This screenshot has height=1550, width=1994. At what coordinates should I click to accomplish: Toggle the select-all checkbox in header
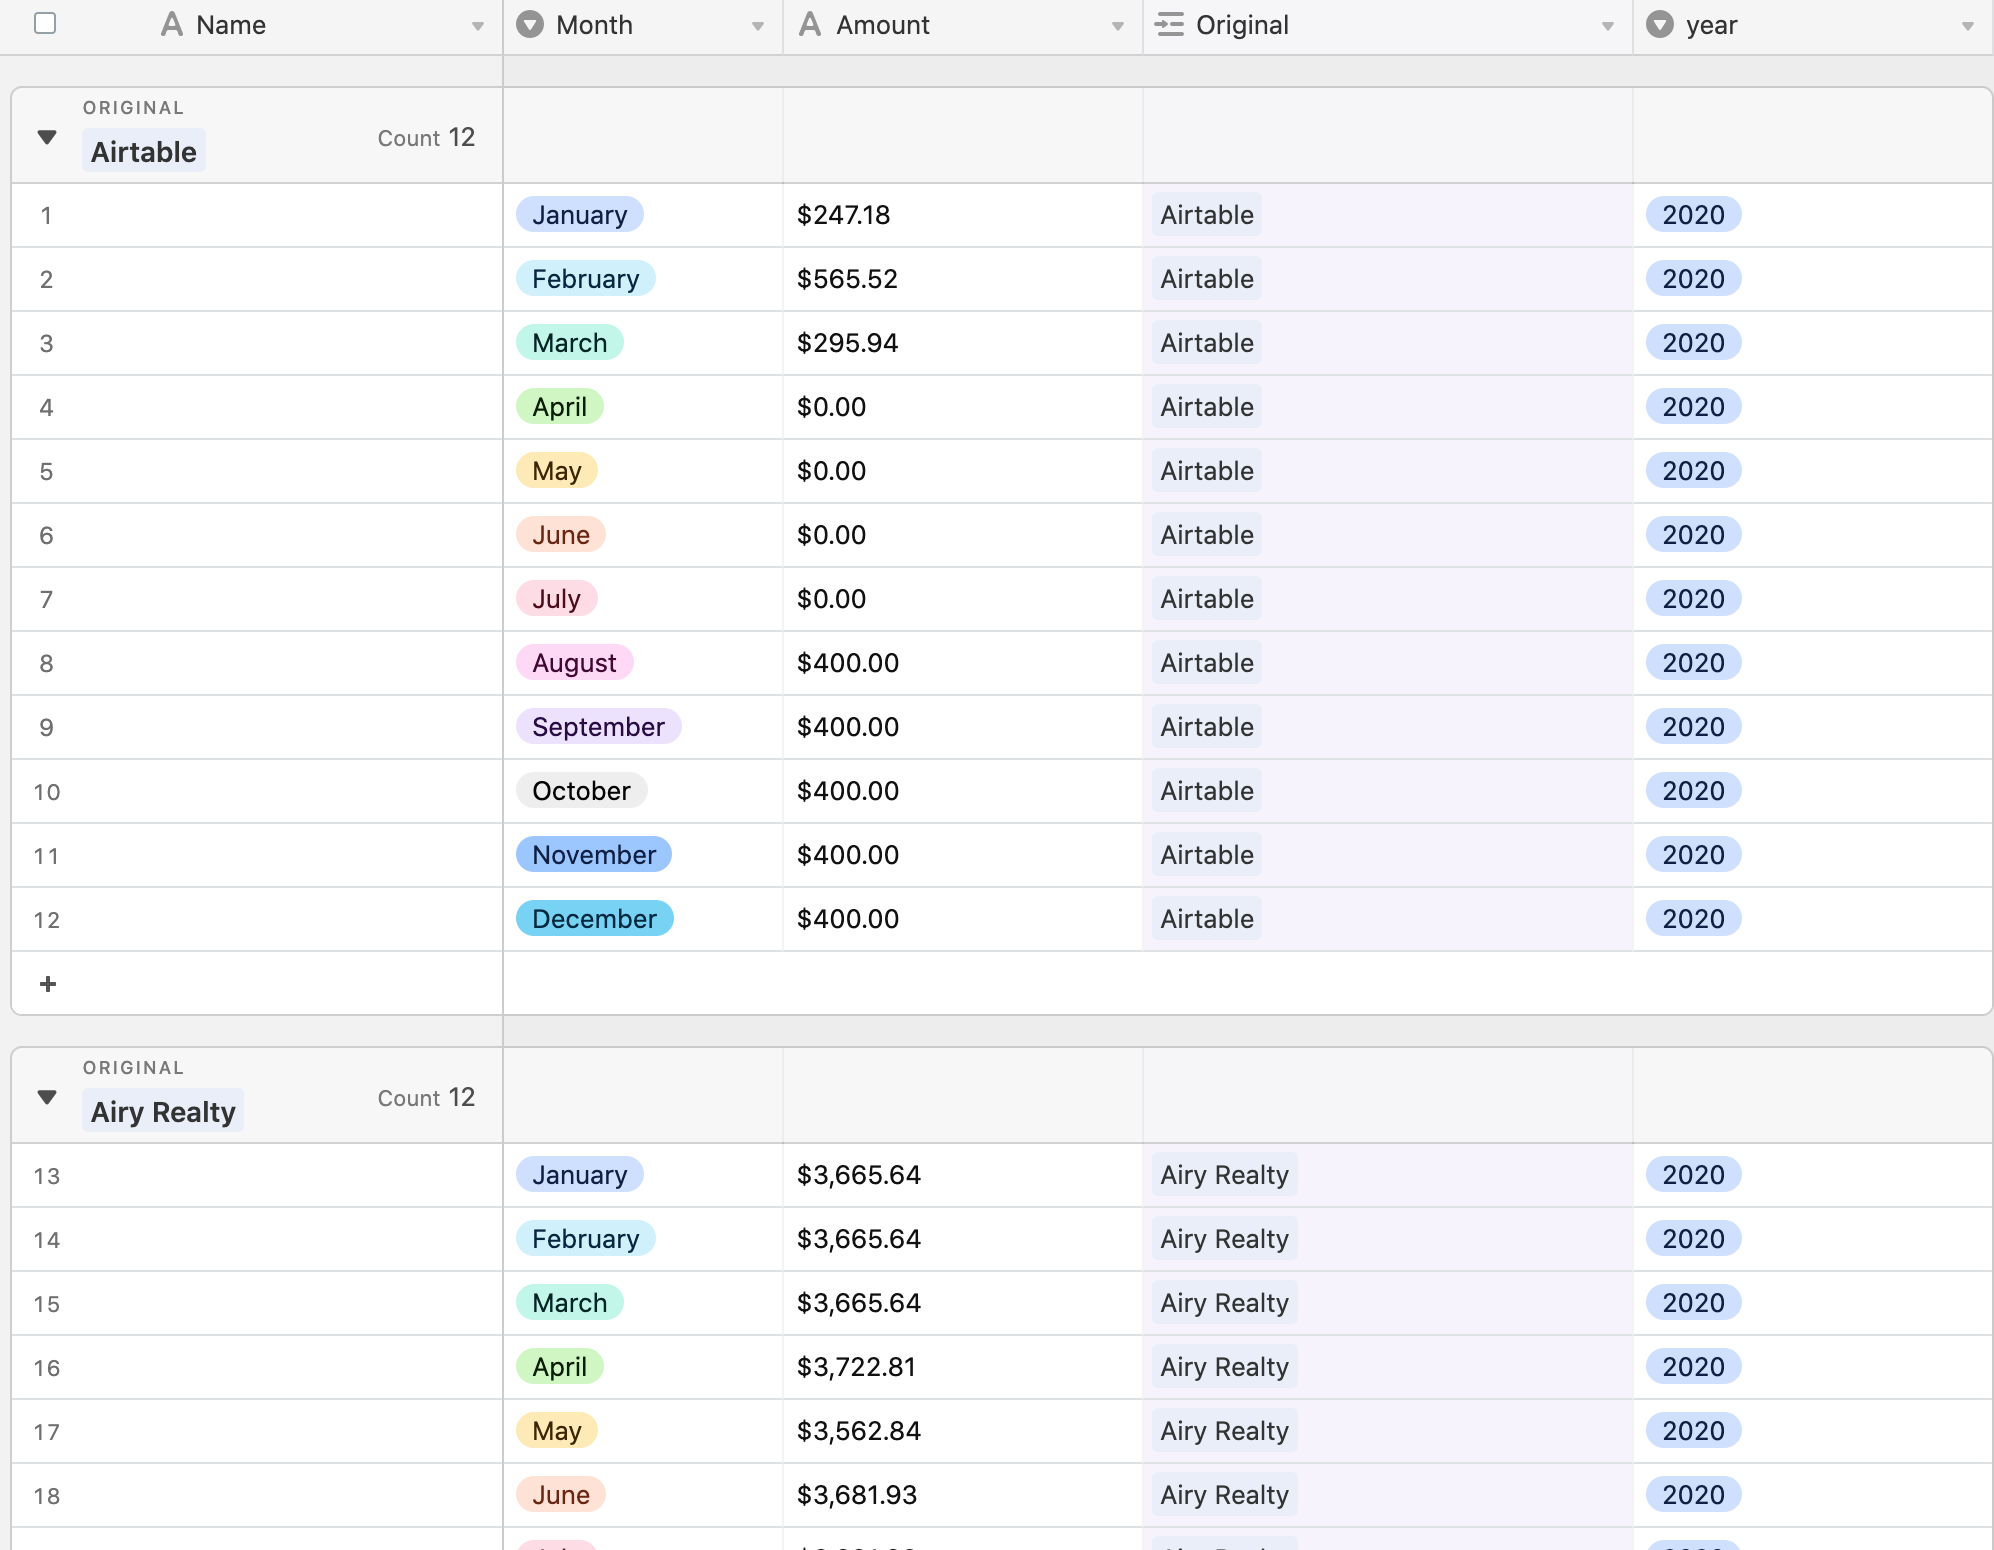[x=45, y=23]
